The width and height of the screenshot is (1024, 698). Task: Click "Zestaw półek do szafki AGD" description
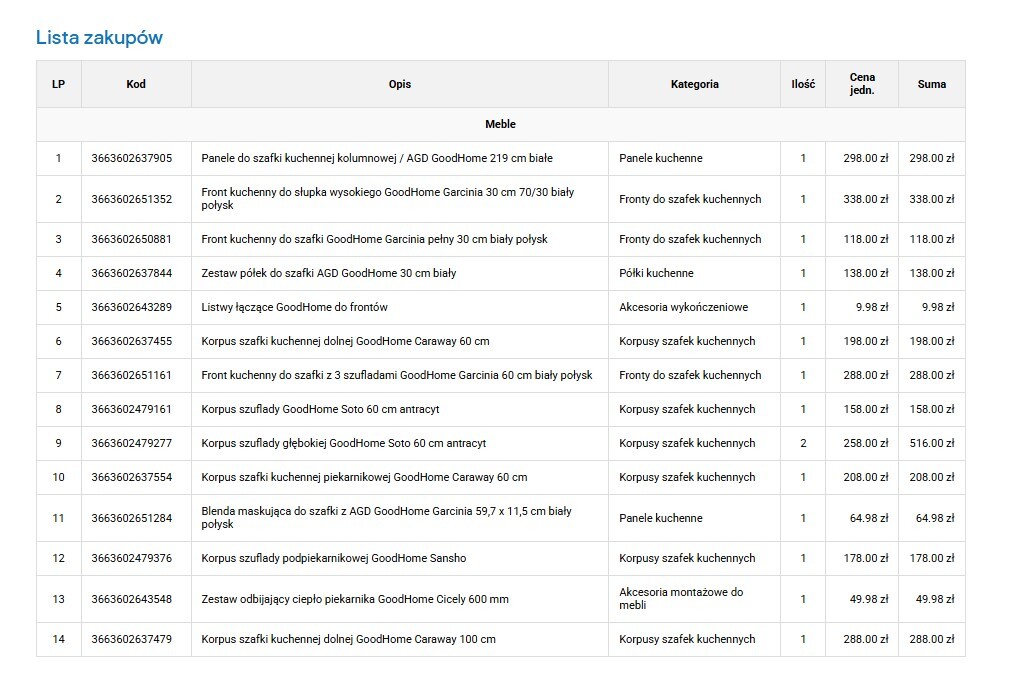tap(328, 273)
